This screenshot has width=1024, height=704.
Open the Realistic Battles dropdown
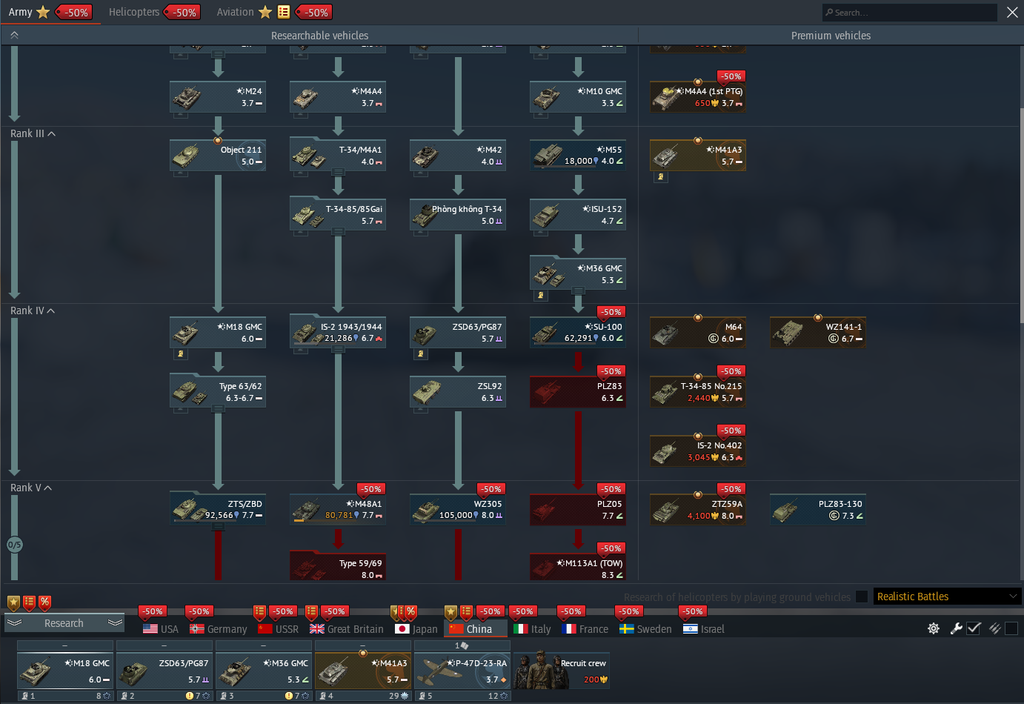point(946,596)
